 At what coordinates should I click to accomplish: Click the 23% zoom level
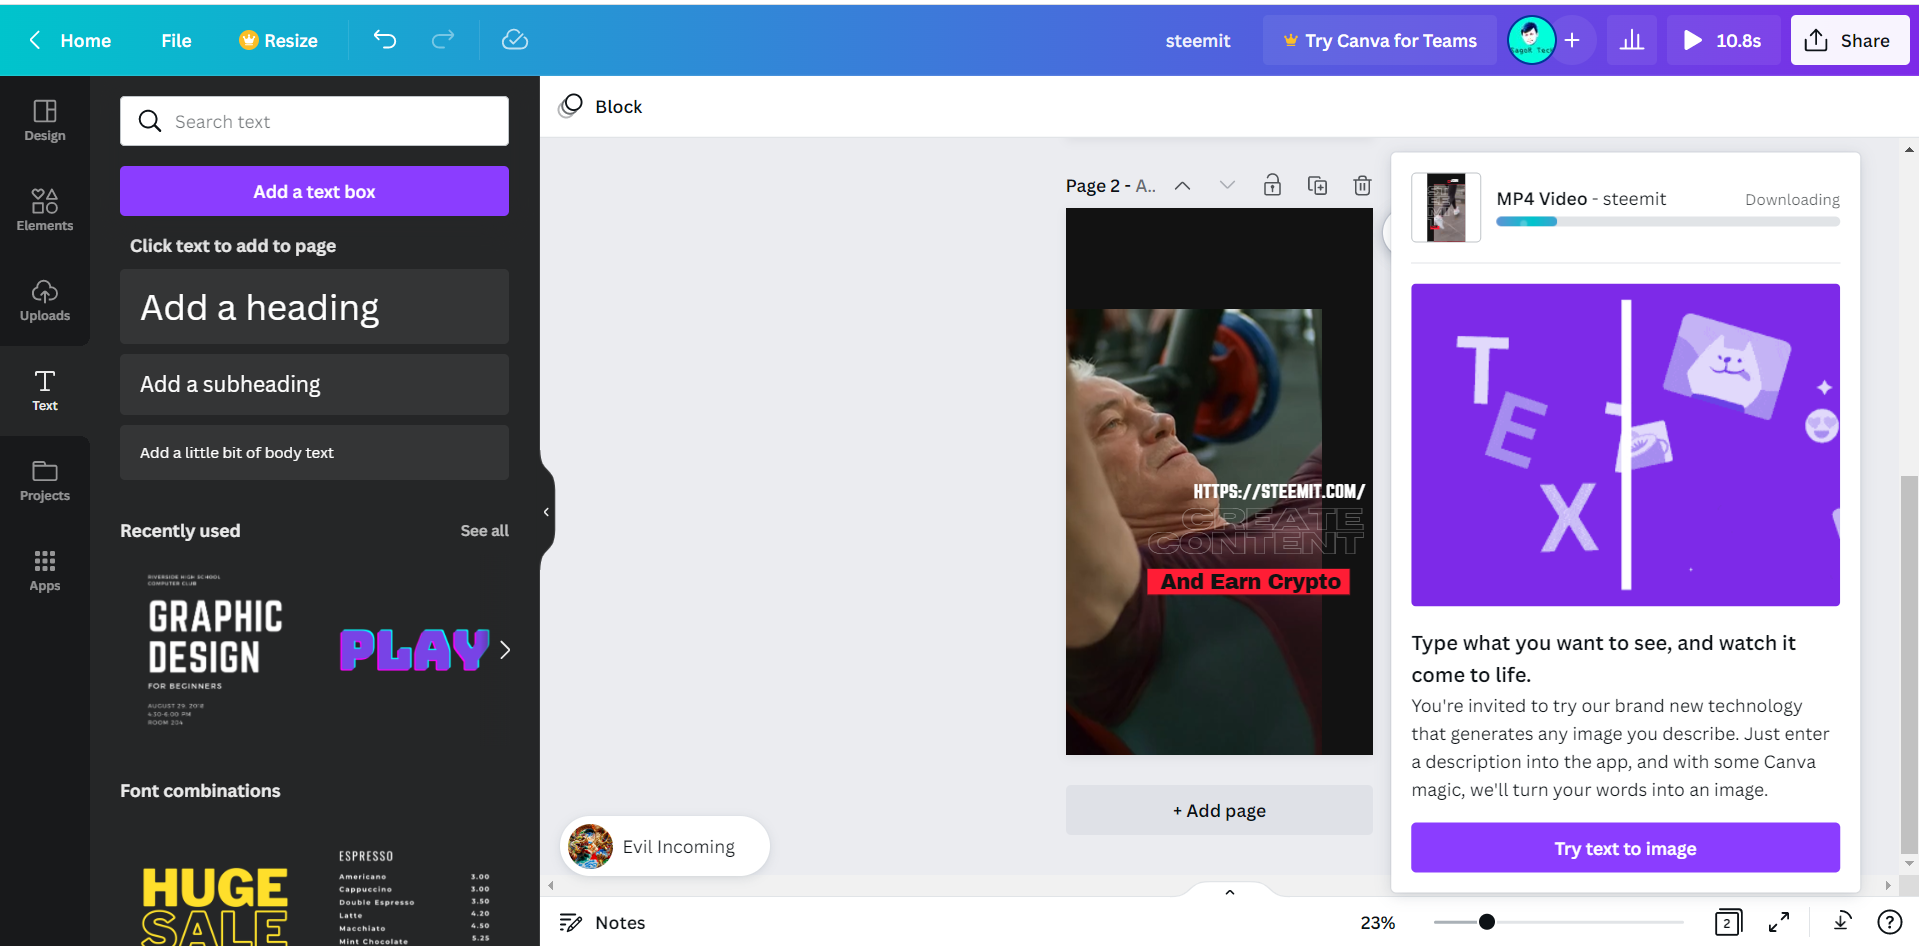pos(1377,923)
